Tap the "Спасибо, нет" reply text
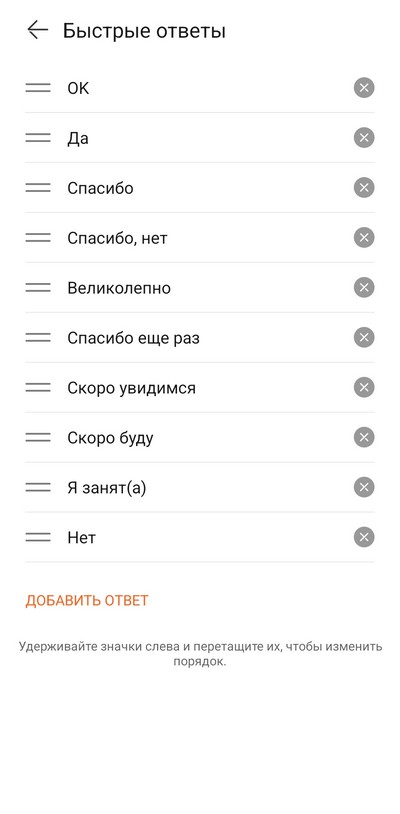Screen dimensions: 400x814 (117, 238)
